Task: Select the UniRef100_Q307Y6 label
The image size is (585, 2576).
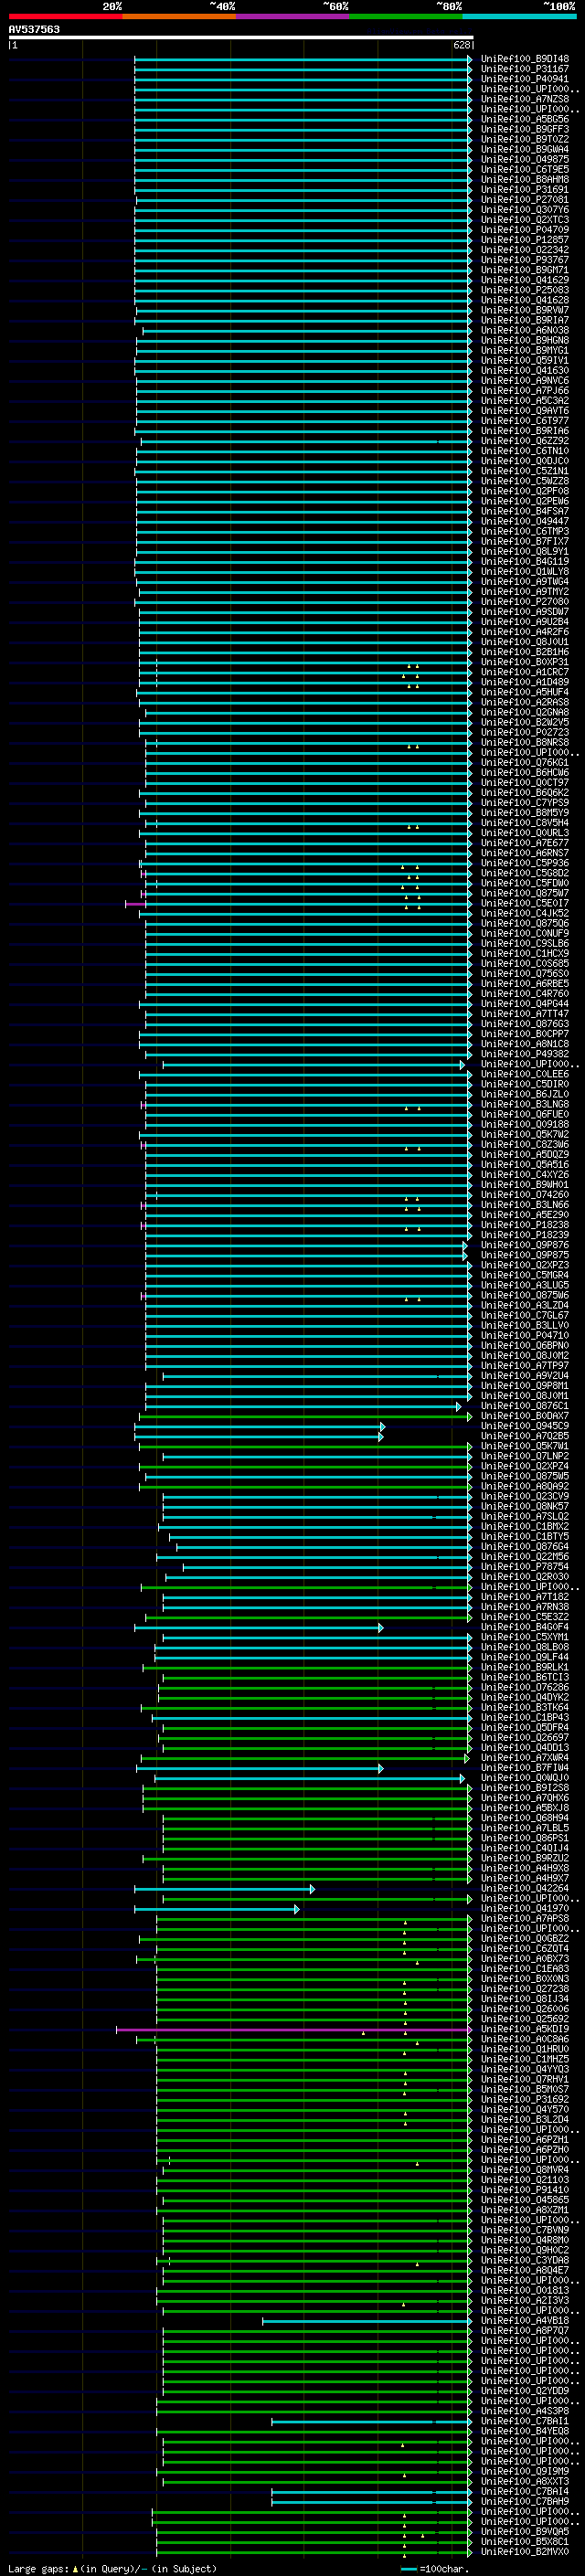Action: coord(525,210)
